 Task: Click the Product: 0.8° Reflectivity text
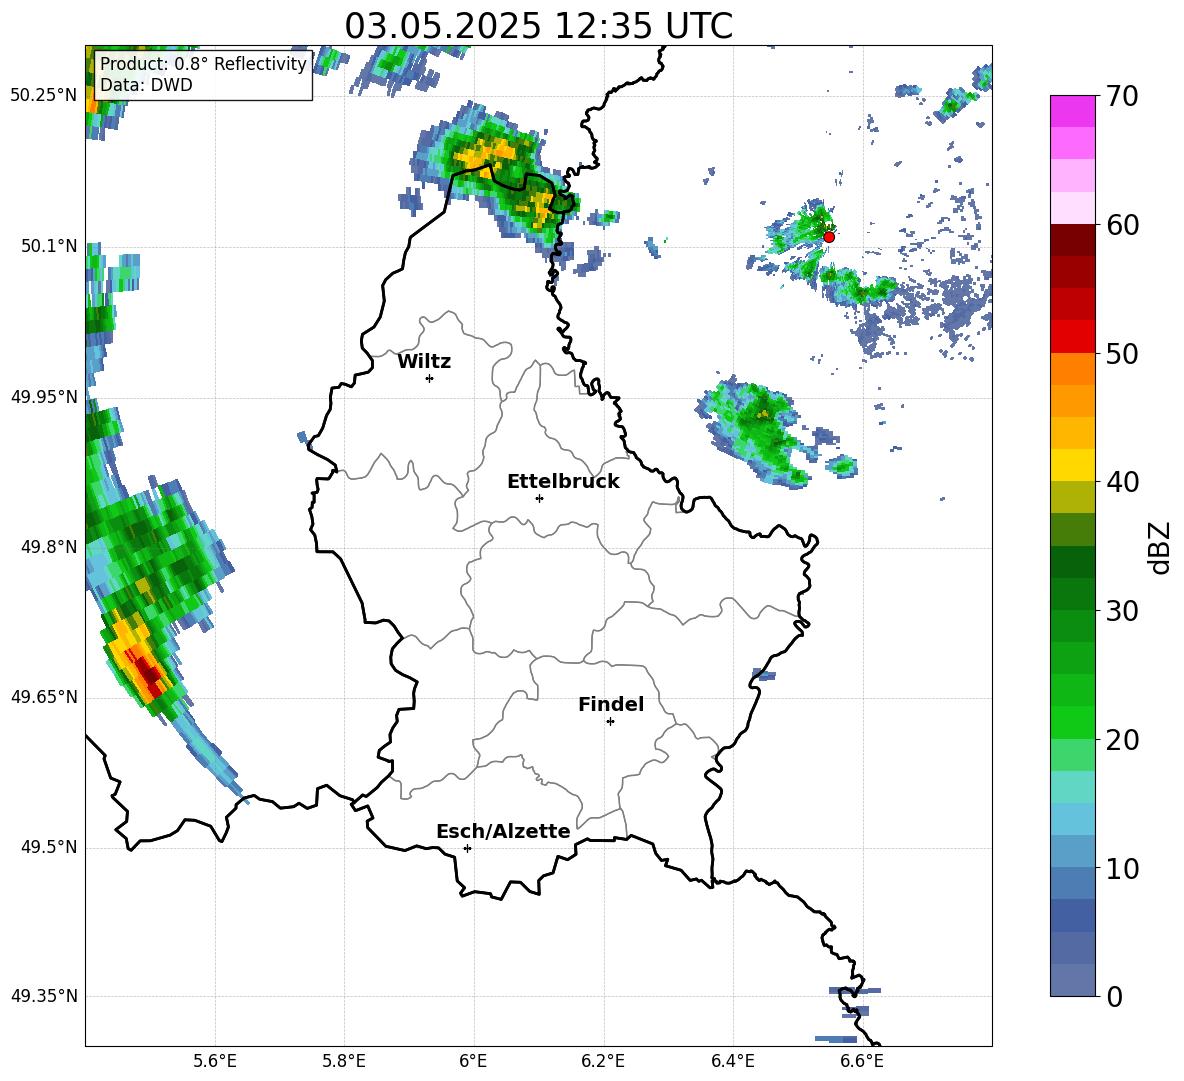click(x=203, y=64)
